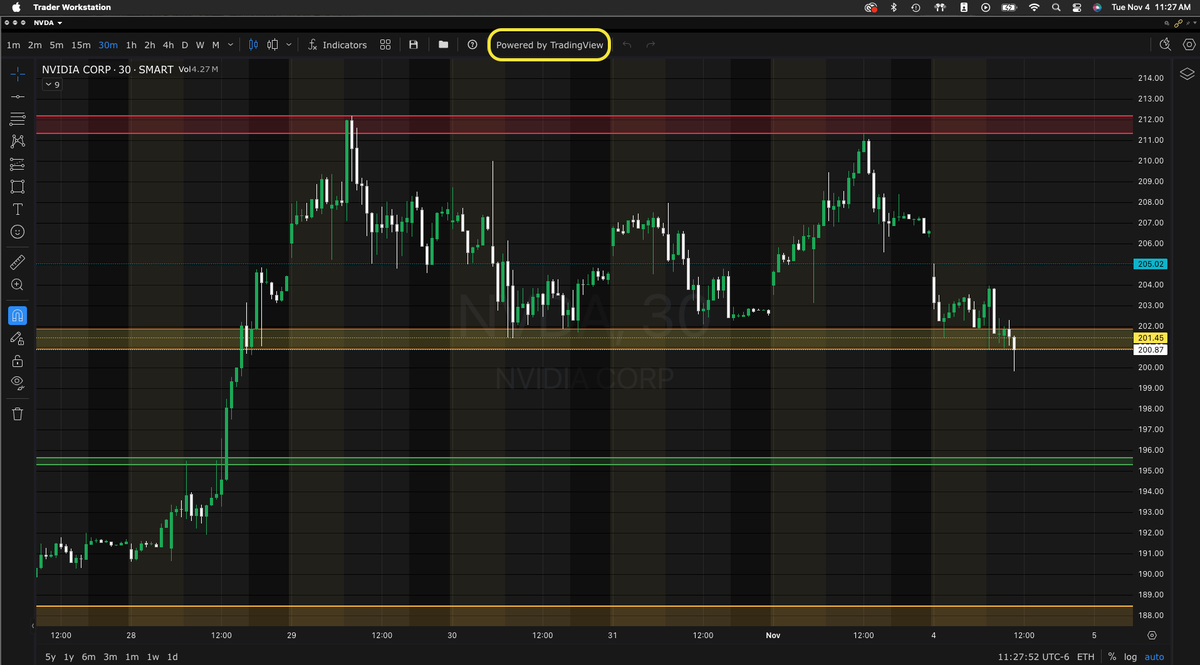The height and width of the screenshot is (665, 1200).
Task: Select the crosshair cursor tool
Action: click(x=17, y=74)
